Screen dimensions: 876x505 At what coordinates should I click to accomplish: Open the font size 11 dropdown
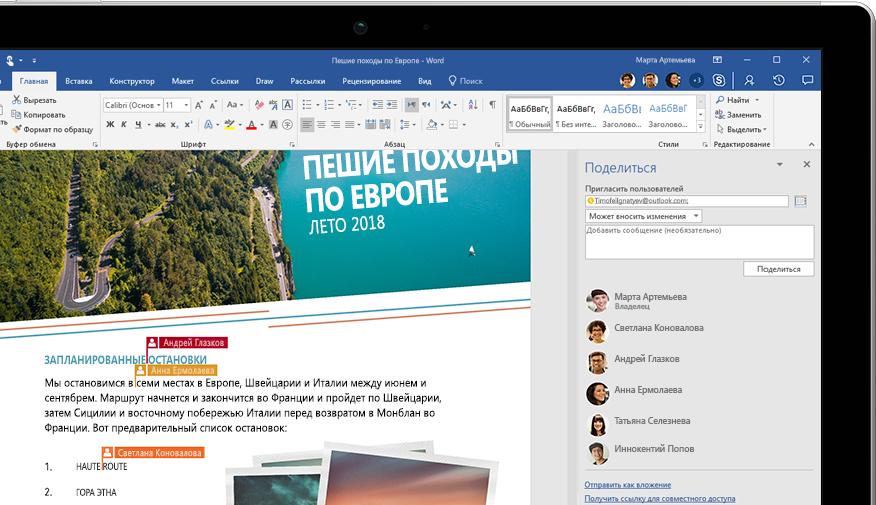click(186, 105)
